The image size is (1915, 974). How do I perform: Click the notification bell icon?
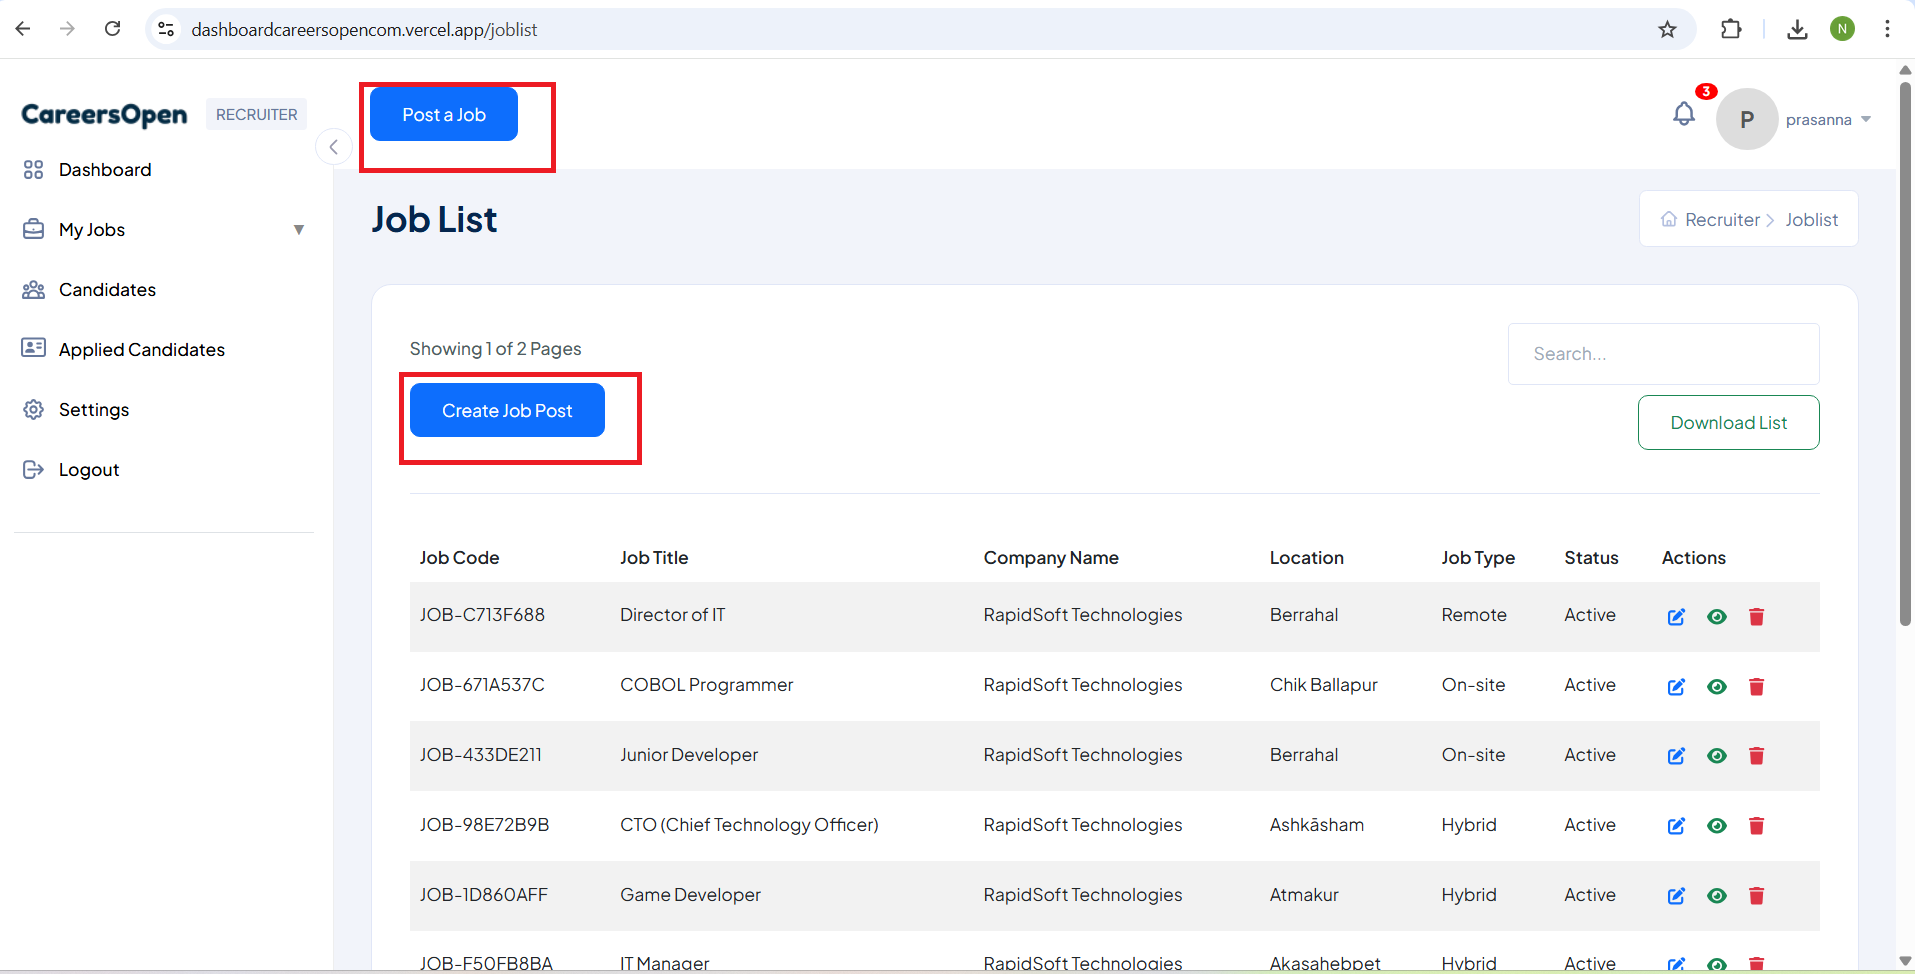pos(1684,115)
